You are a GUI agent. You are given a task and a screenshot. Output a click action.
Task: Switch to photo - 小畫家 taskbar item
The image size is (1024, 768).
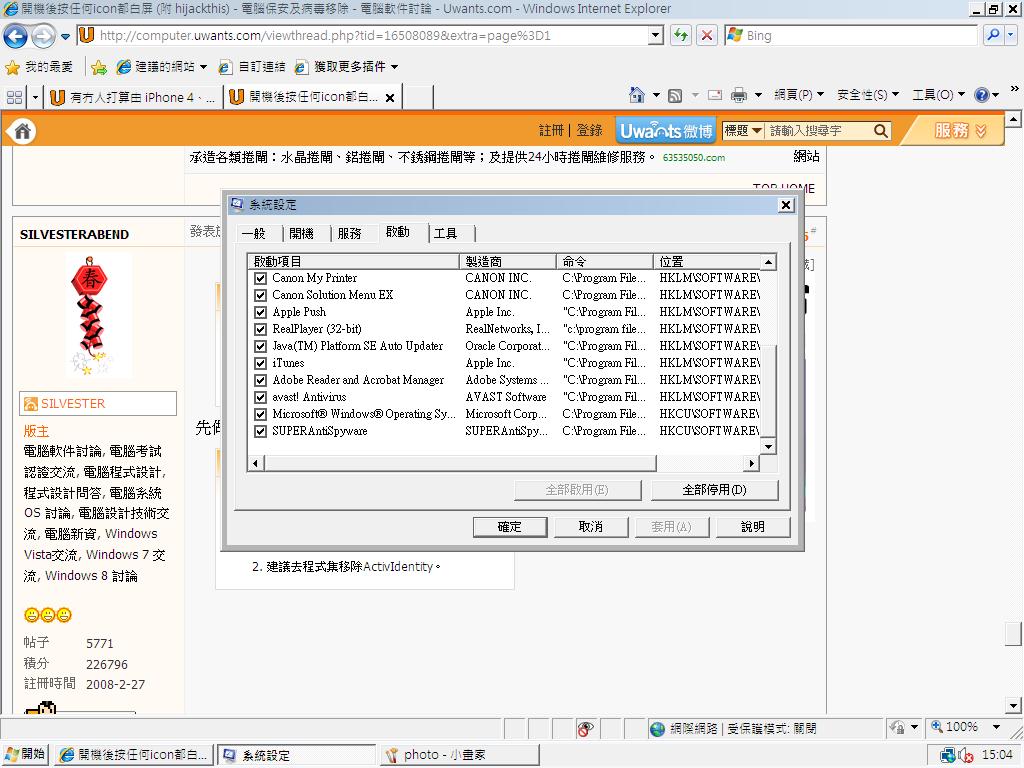click(x=460, y=756)
